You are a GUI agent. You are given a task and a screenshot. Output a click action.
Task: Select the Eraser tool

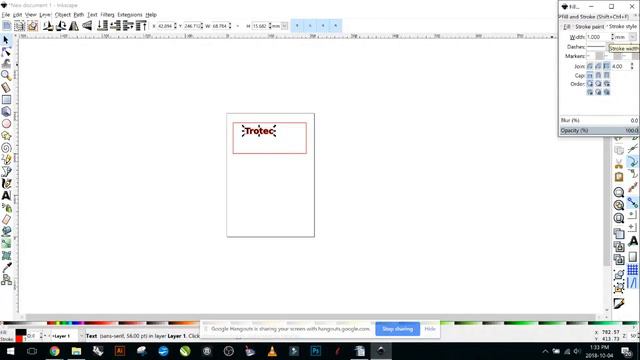[x=6, y=220]
